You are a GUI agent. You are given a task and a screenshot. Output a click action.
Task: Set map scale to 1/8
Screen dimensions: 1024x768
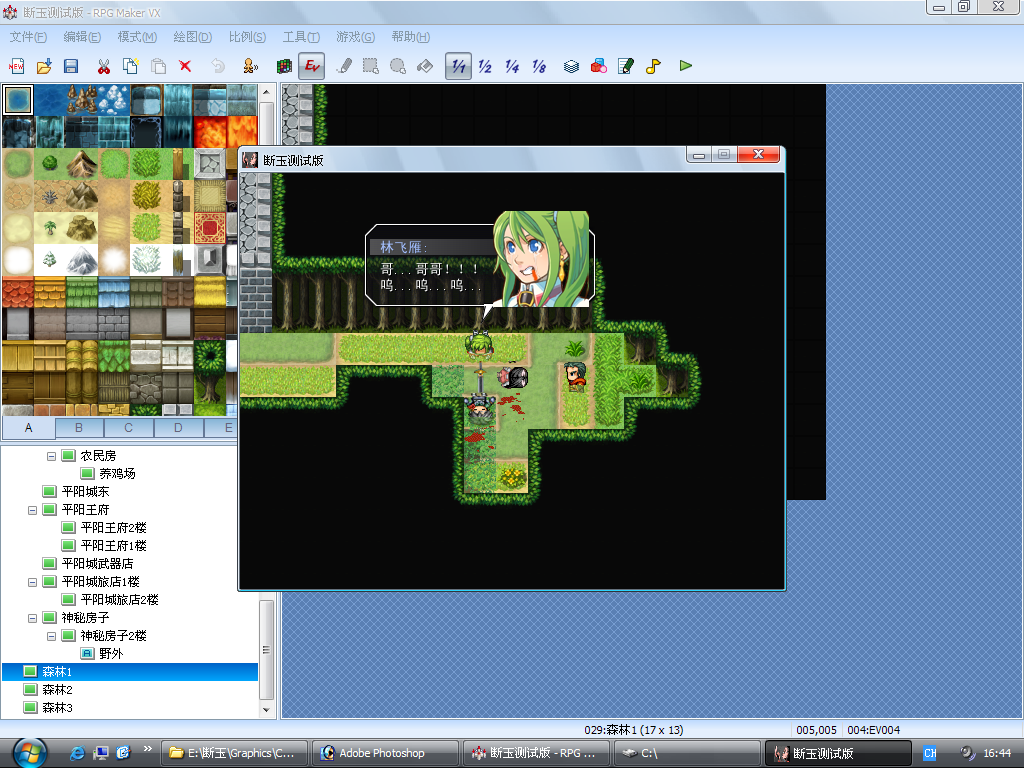point(539,66)
